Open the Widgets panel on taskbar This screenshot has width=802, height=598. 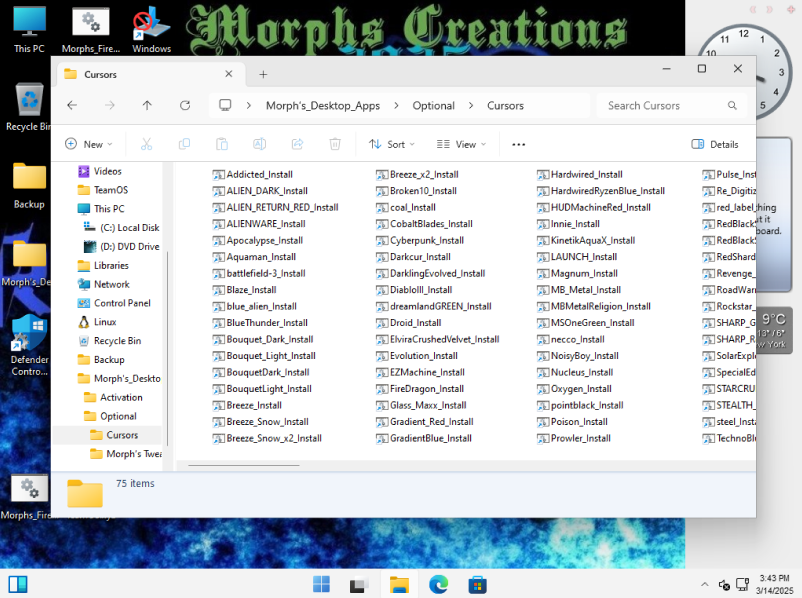pos(18,584)
